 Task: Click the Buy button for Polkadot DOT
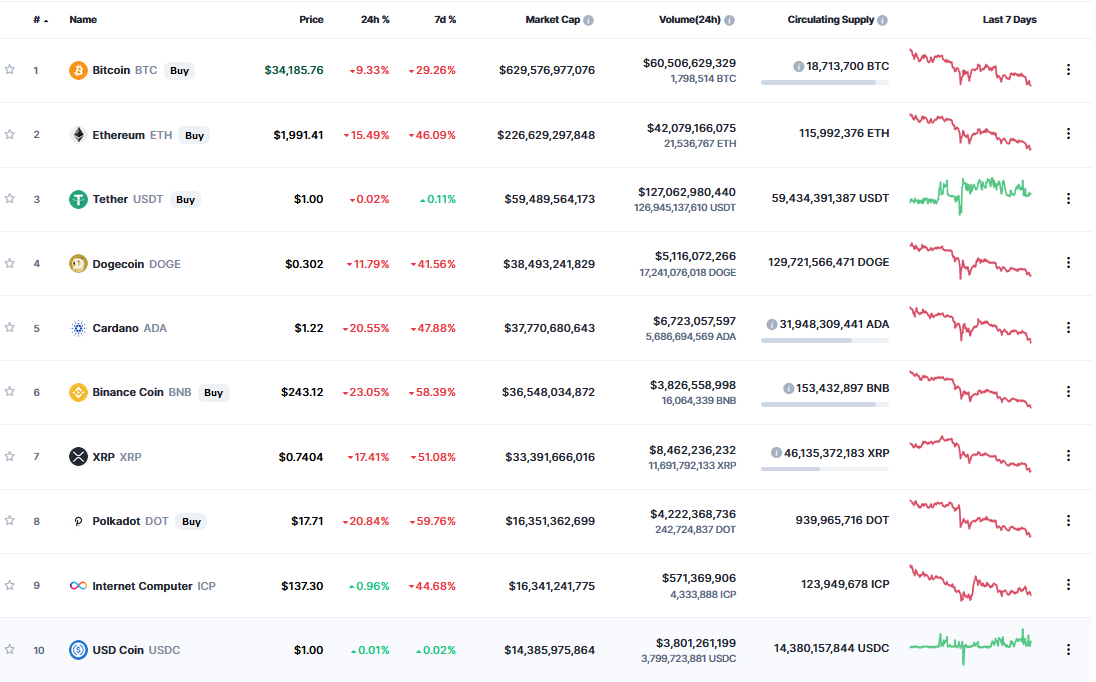point(192,521)
